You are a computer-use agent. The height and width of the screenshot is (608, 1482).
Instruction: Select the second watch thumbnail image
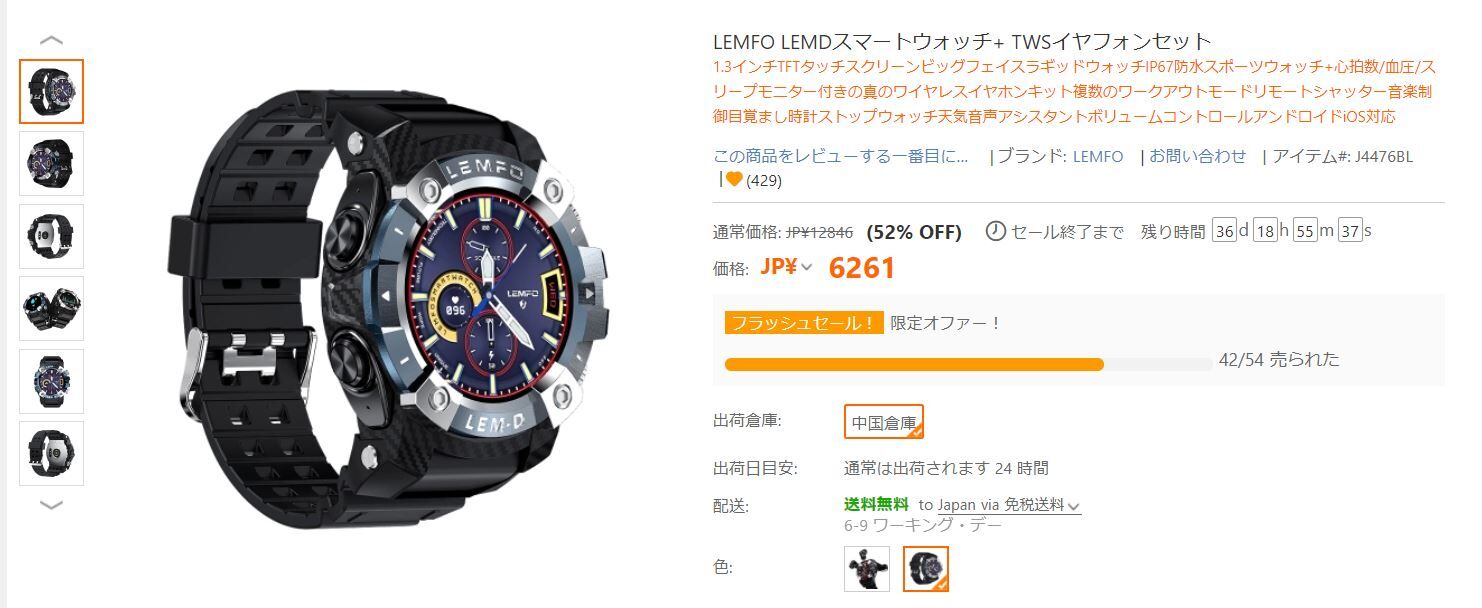(x=51, y=164)
